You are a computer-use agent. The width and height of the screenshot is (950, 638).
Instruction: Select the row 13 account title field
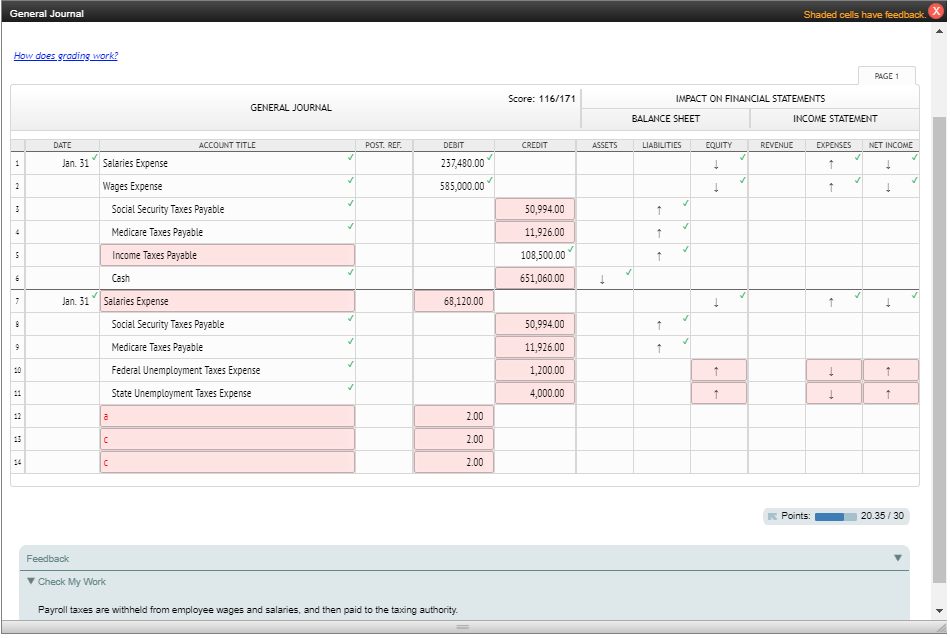(x=227, y=439)
